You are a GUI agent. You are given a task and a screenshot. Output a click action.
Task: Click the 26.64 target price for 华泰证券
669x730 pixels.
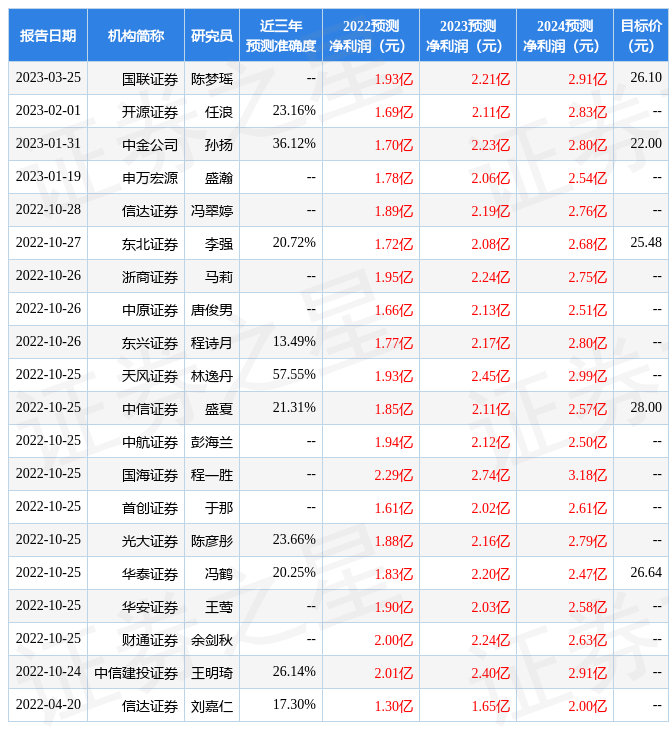click(x=646, y=573)
